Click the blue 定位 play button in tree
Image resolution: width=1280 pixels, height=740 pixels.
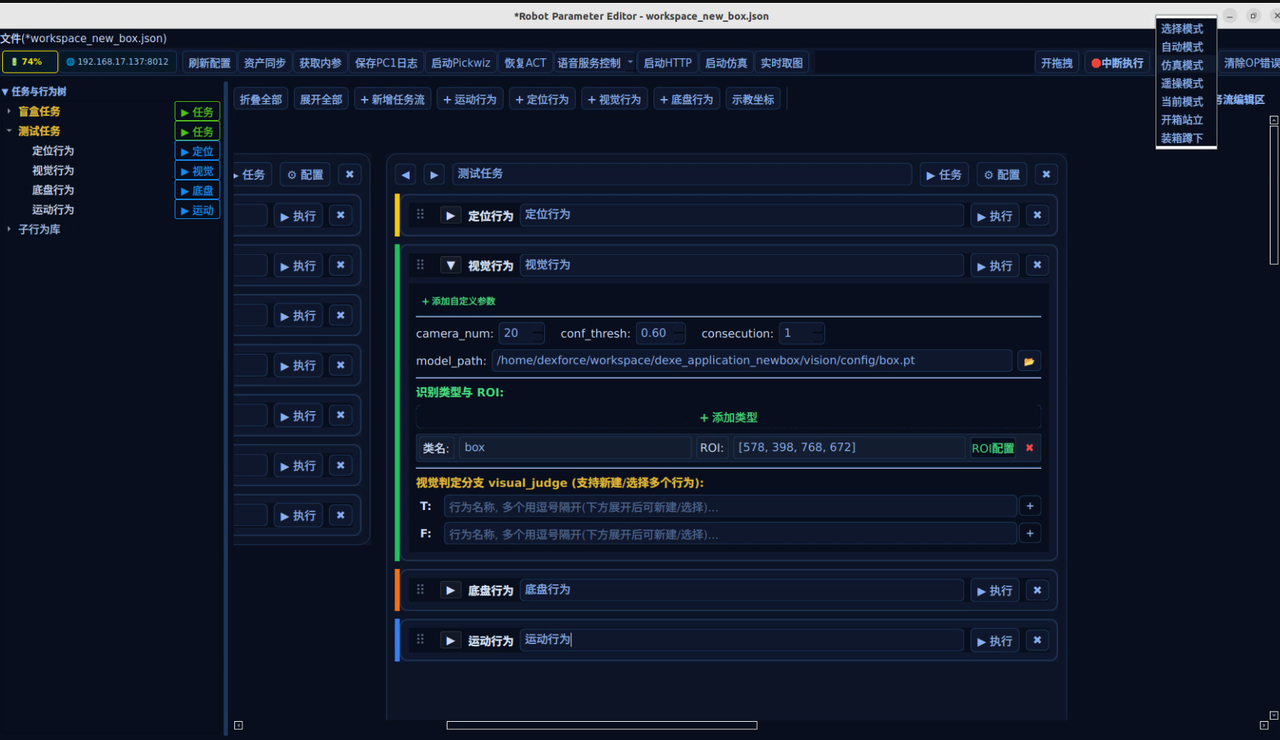pos(197,151)
